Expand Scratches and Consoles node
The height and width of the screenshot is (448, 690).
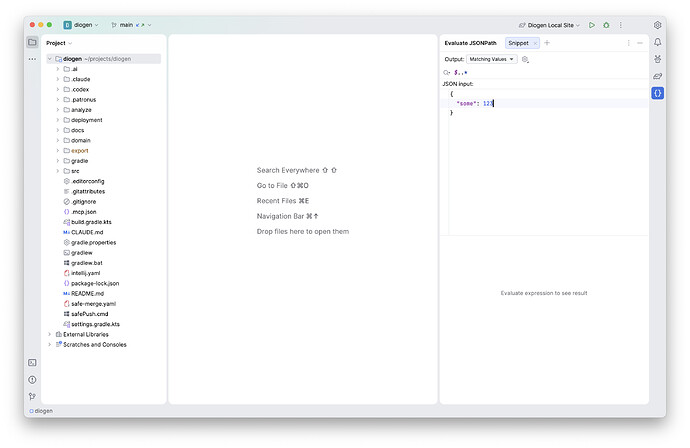(50, 345)
